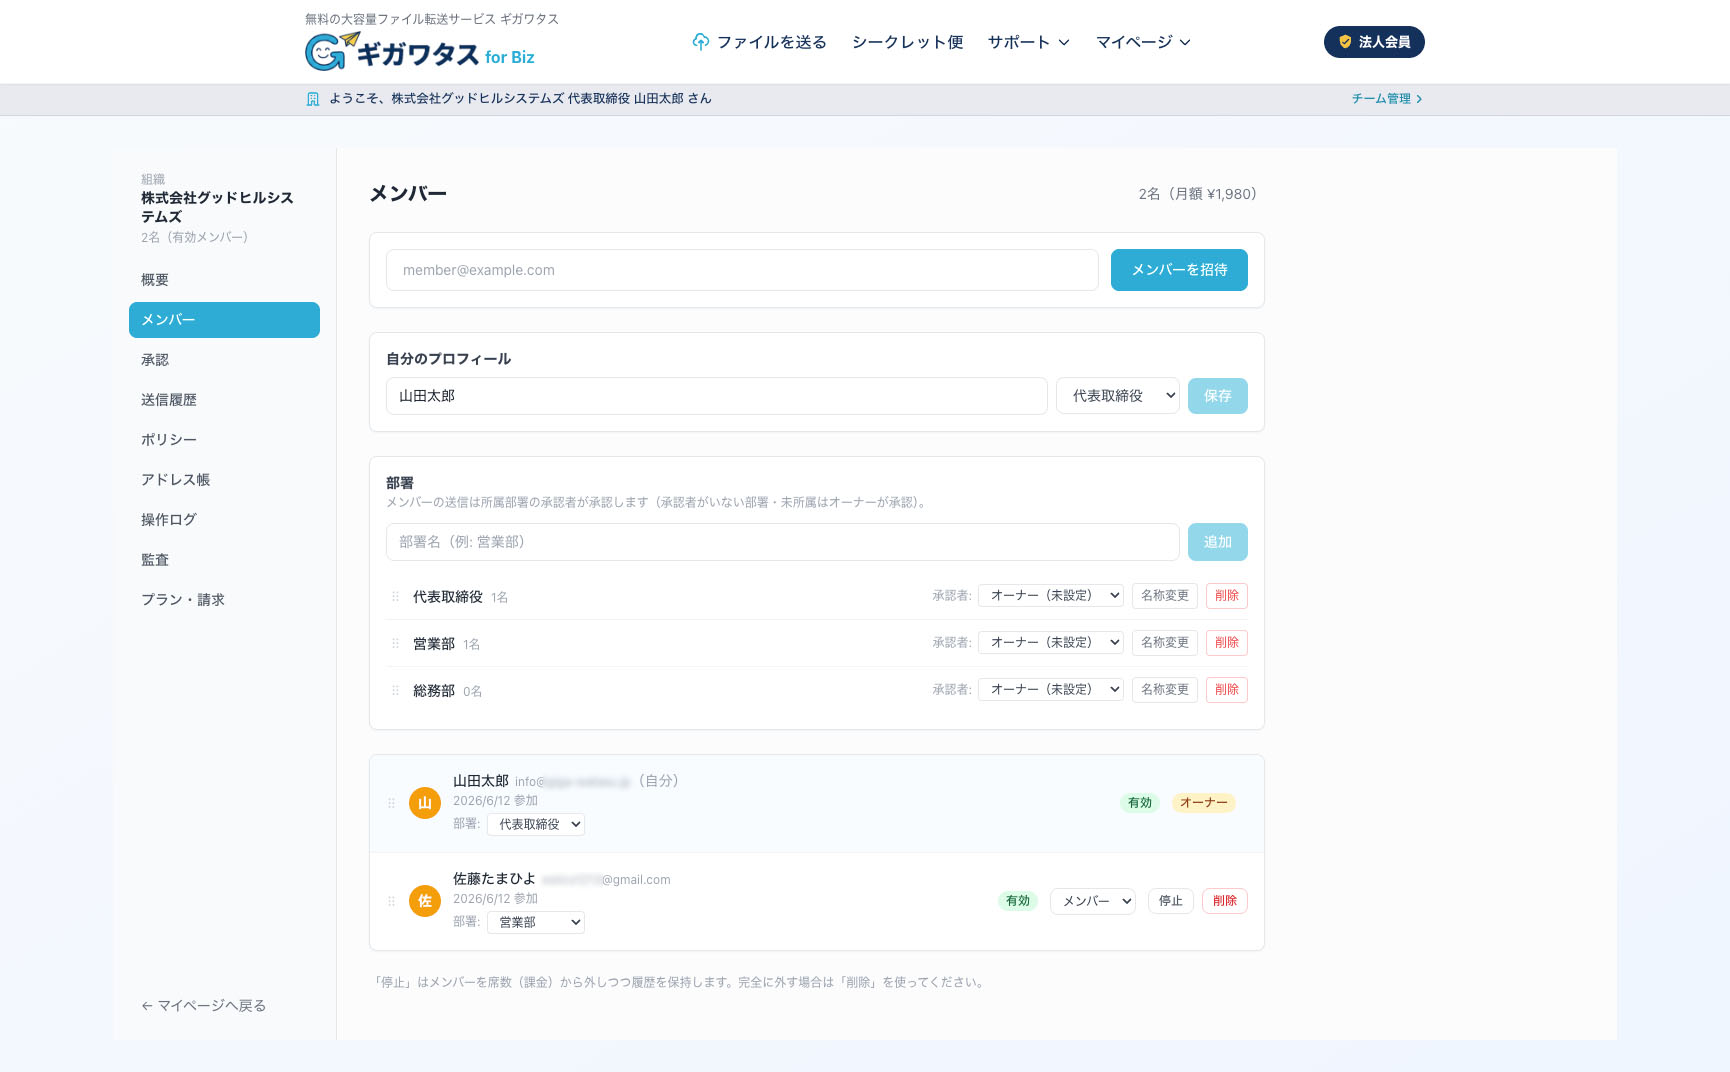Click 名称変更 for 営業部 department
1730x1072 pixels.
click(1165, 643)
